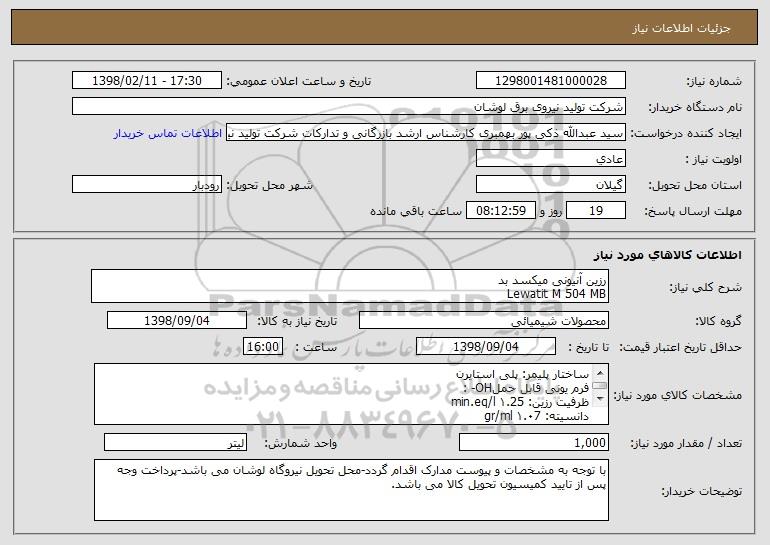Click the specifications text area starting ساختار پلیمر

[351, 394]
